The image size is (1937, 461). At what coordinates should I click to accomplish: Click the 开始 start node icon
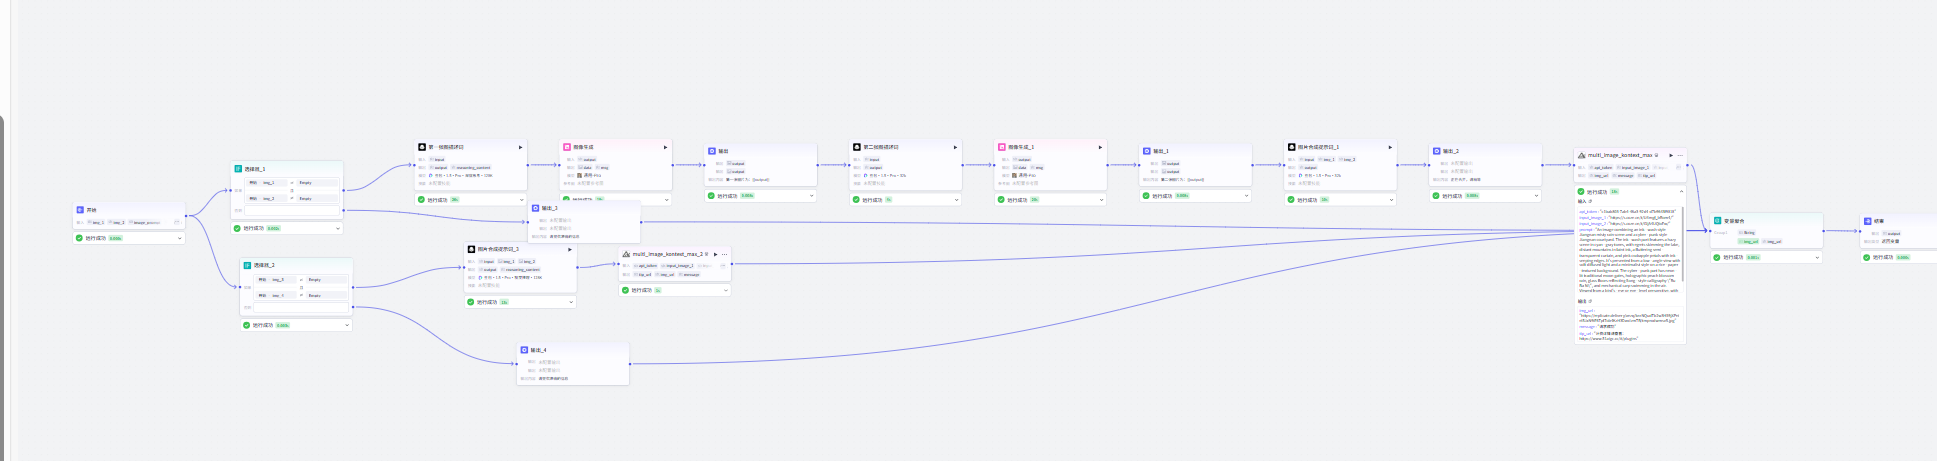tap(80, 210)
